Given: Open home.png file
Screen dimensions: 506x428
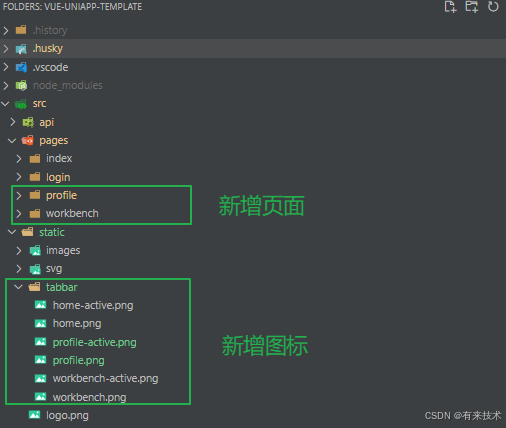Looking at the screenshot, I should (x=77, y=324).
